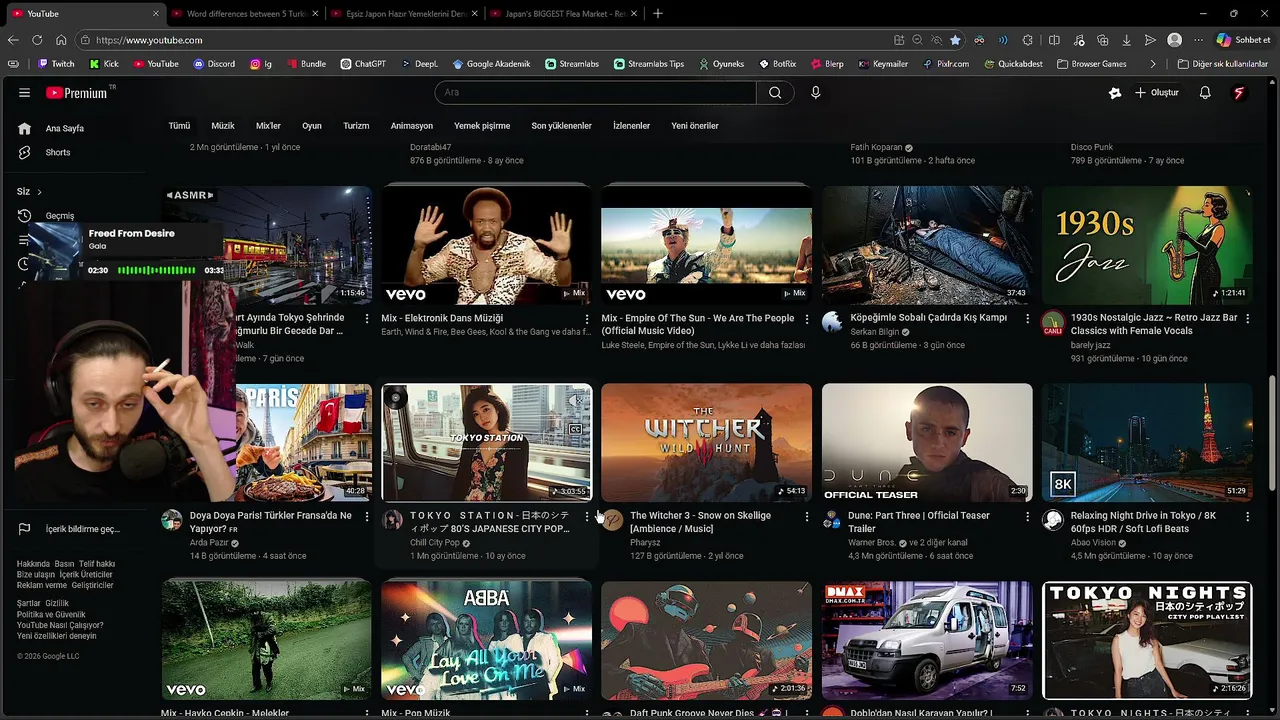Open options for Mix - Elektronik Dans Müziği
The height and width of the screenshot is (720, 1280).
[x=587, y=319]
